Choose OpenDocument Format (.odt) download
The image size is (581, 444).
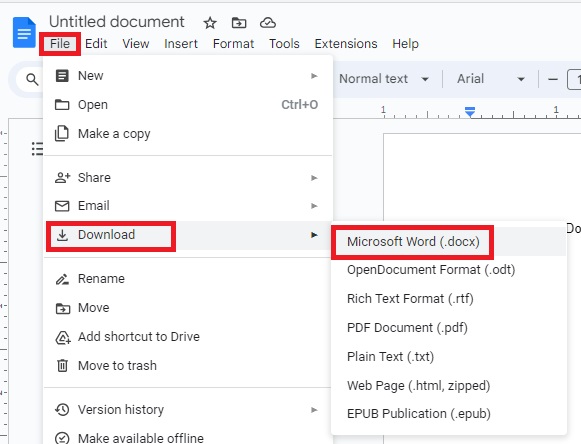pos(449,270)
